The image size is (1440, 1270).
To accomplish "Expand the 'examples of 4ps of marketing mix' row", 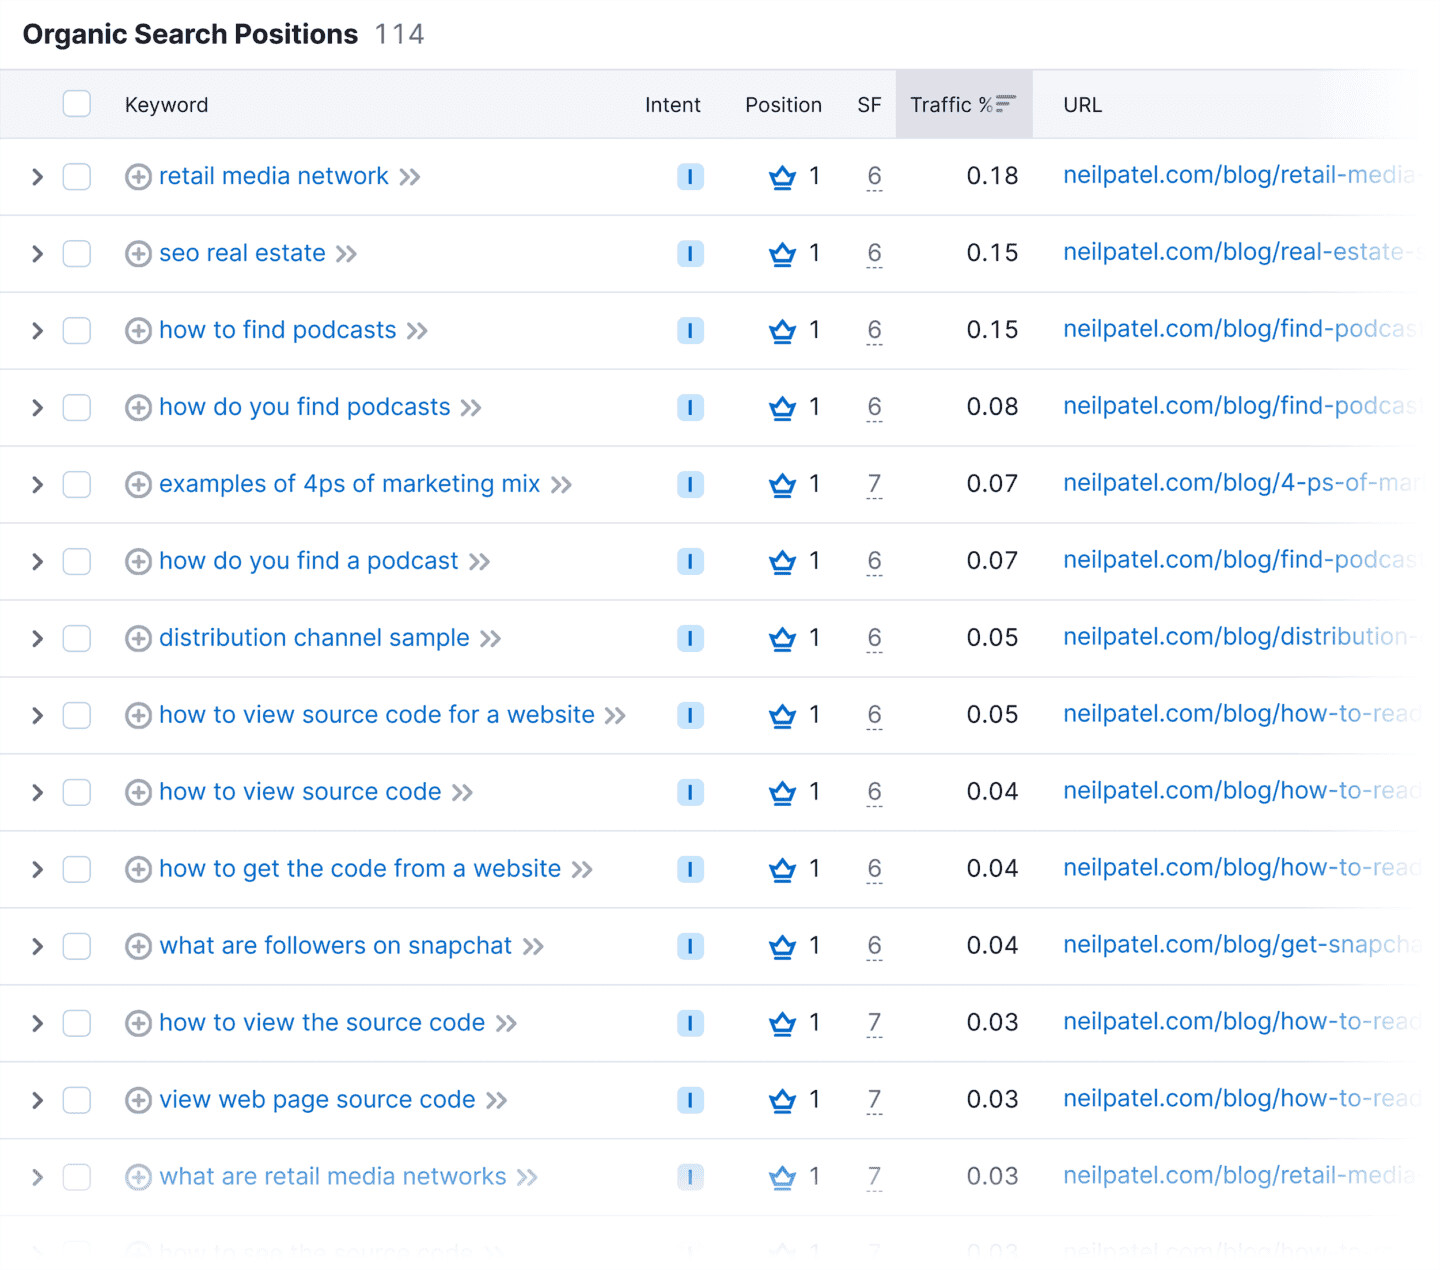I will tap(37, 485).
